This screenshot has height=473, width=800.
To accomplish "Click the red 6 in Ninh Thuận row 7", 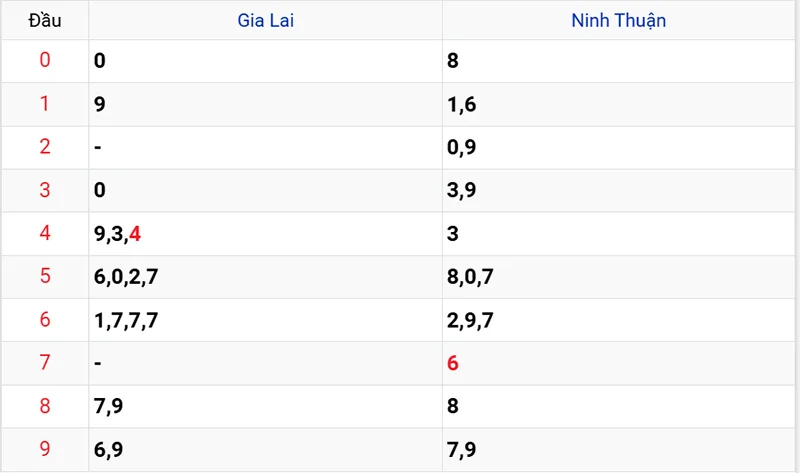I will point(453,363).
